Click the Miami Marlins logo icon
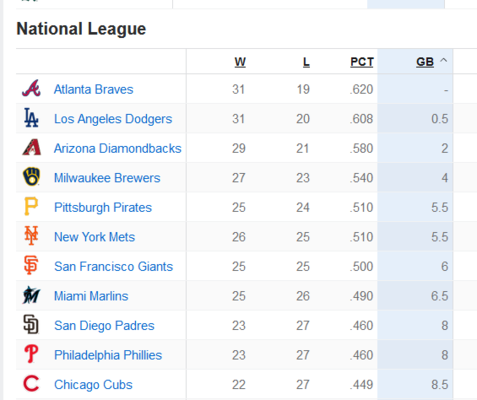477x400 pixels. (x=31, y=295)
